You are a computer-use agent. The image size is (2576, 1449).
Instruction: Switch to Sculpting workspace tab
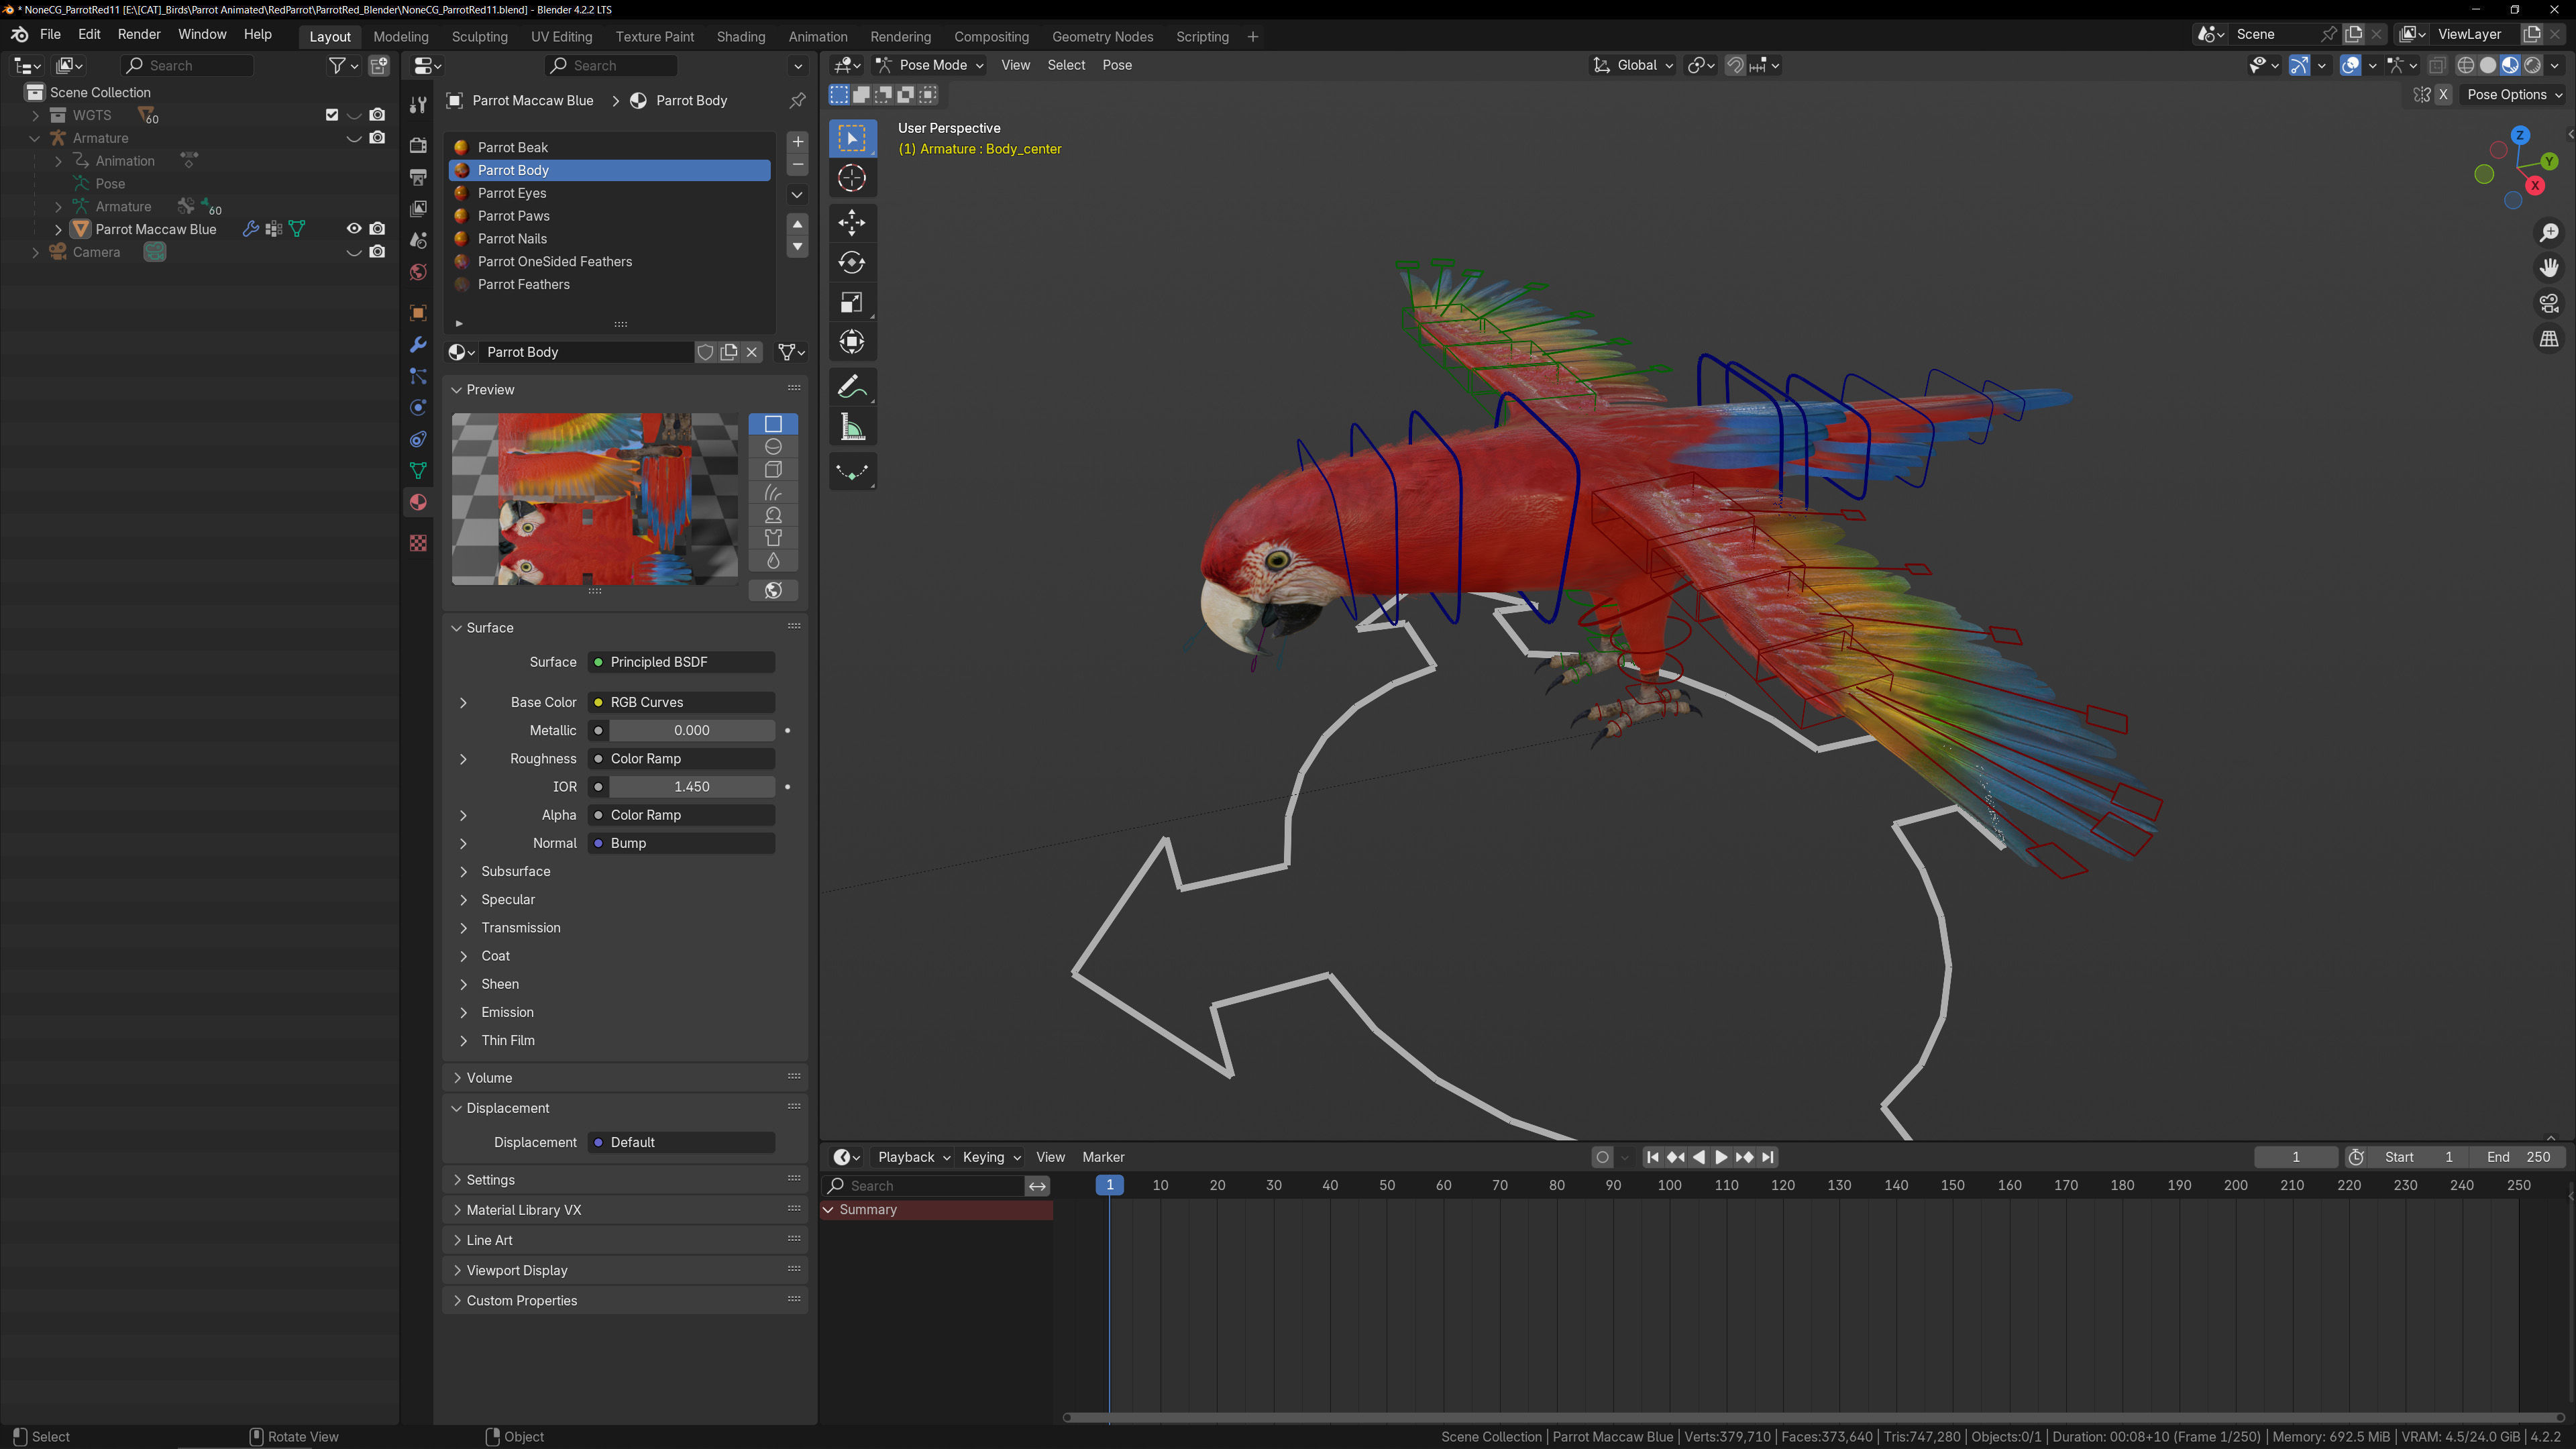point(480,36)
